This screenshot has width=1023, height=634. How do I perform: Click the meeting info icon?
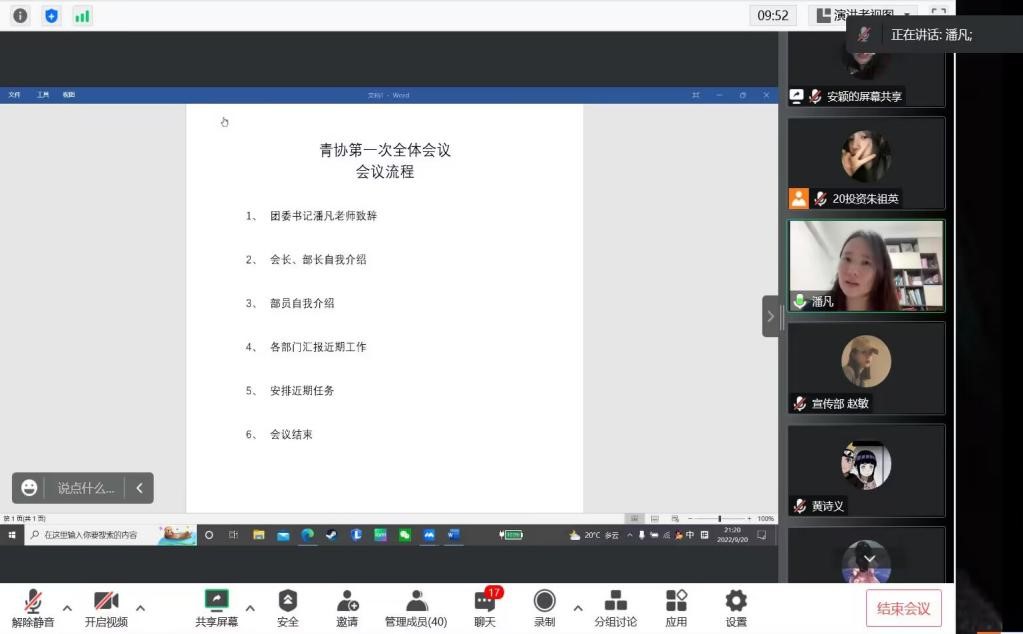click(x=20, y=16)
